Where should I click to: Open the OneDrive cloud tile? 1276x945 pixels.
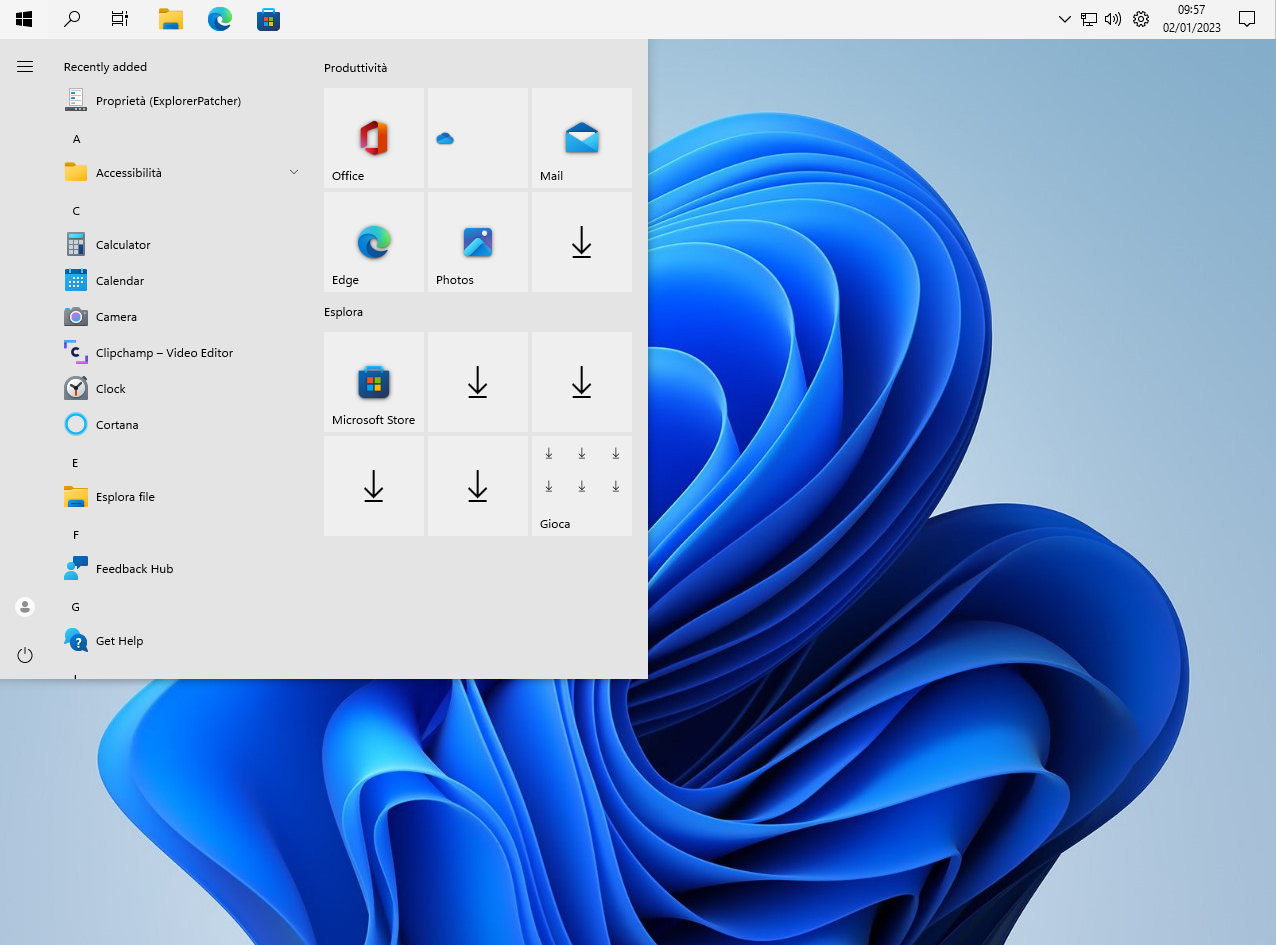(478, 138)
